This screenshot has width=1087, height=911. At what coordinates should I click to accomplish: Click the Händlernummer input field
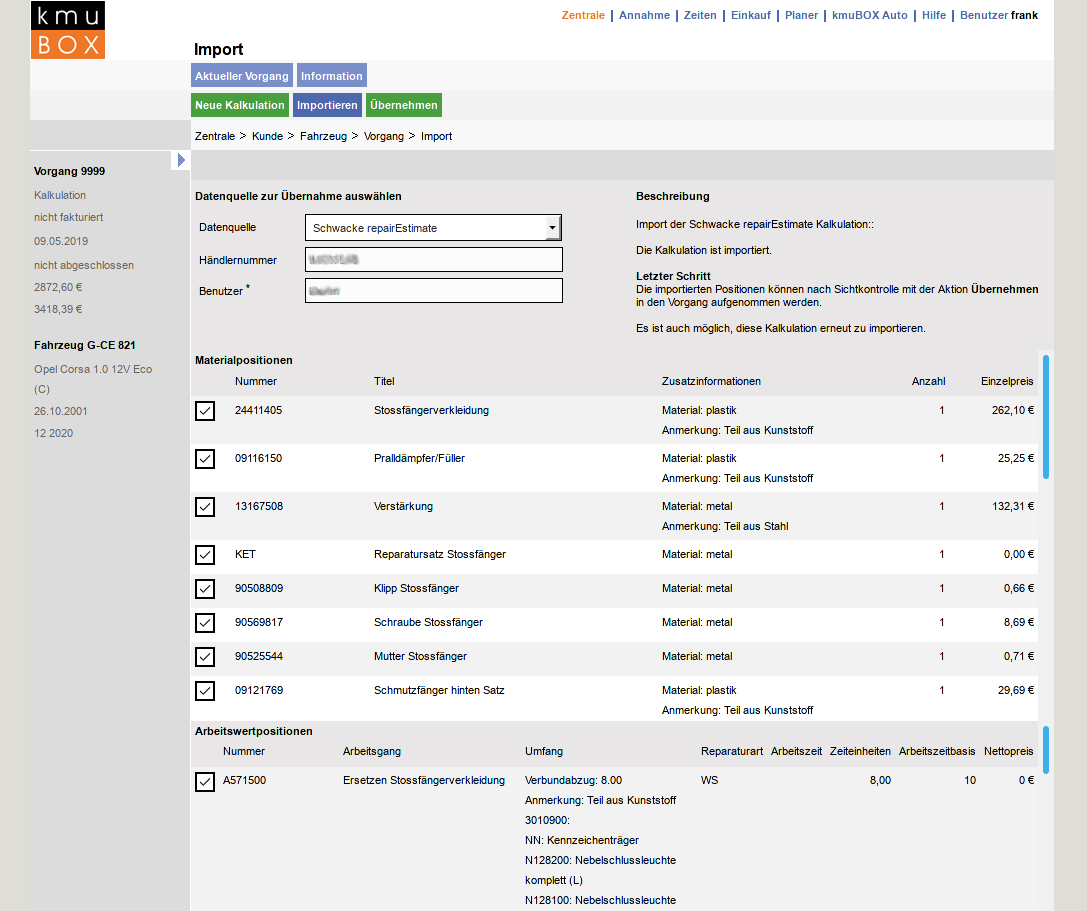433,260
